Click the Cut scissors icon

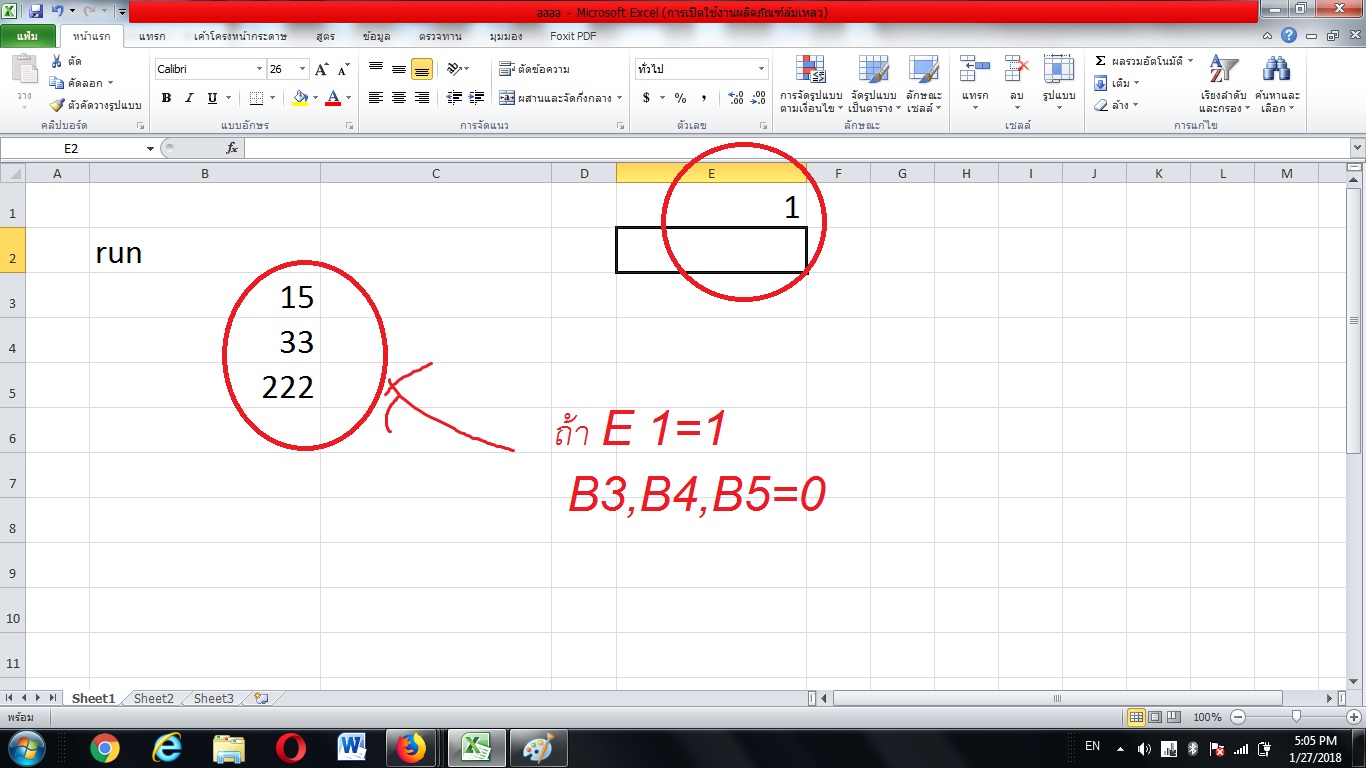tap(56, 62)
